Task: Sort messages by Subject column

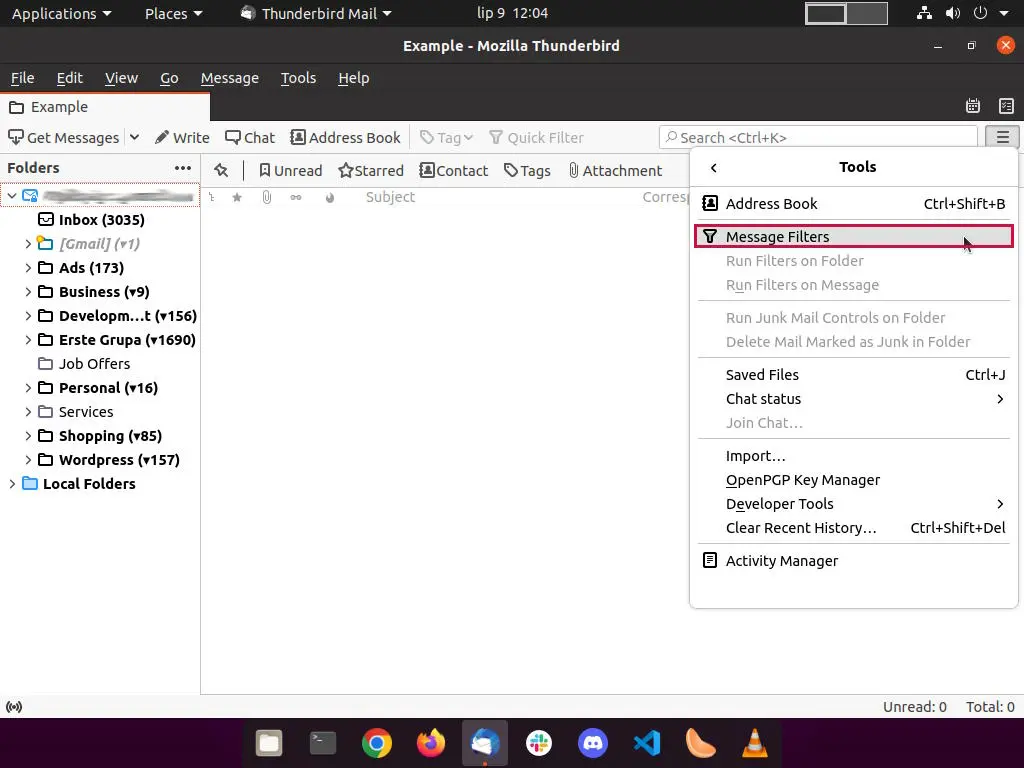Action: [x=390, y=197]
